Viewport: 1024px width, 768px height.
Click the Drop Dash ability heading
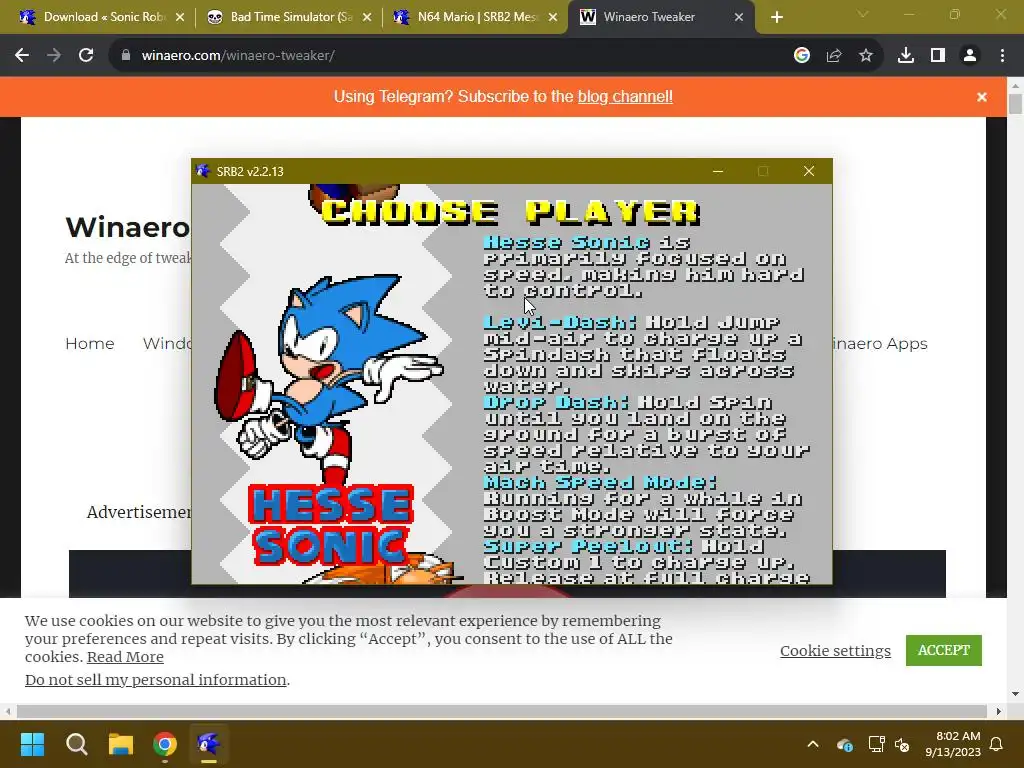(556, 402)
